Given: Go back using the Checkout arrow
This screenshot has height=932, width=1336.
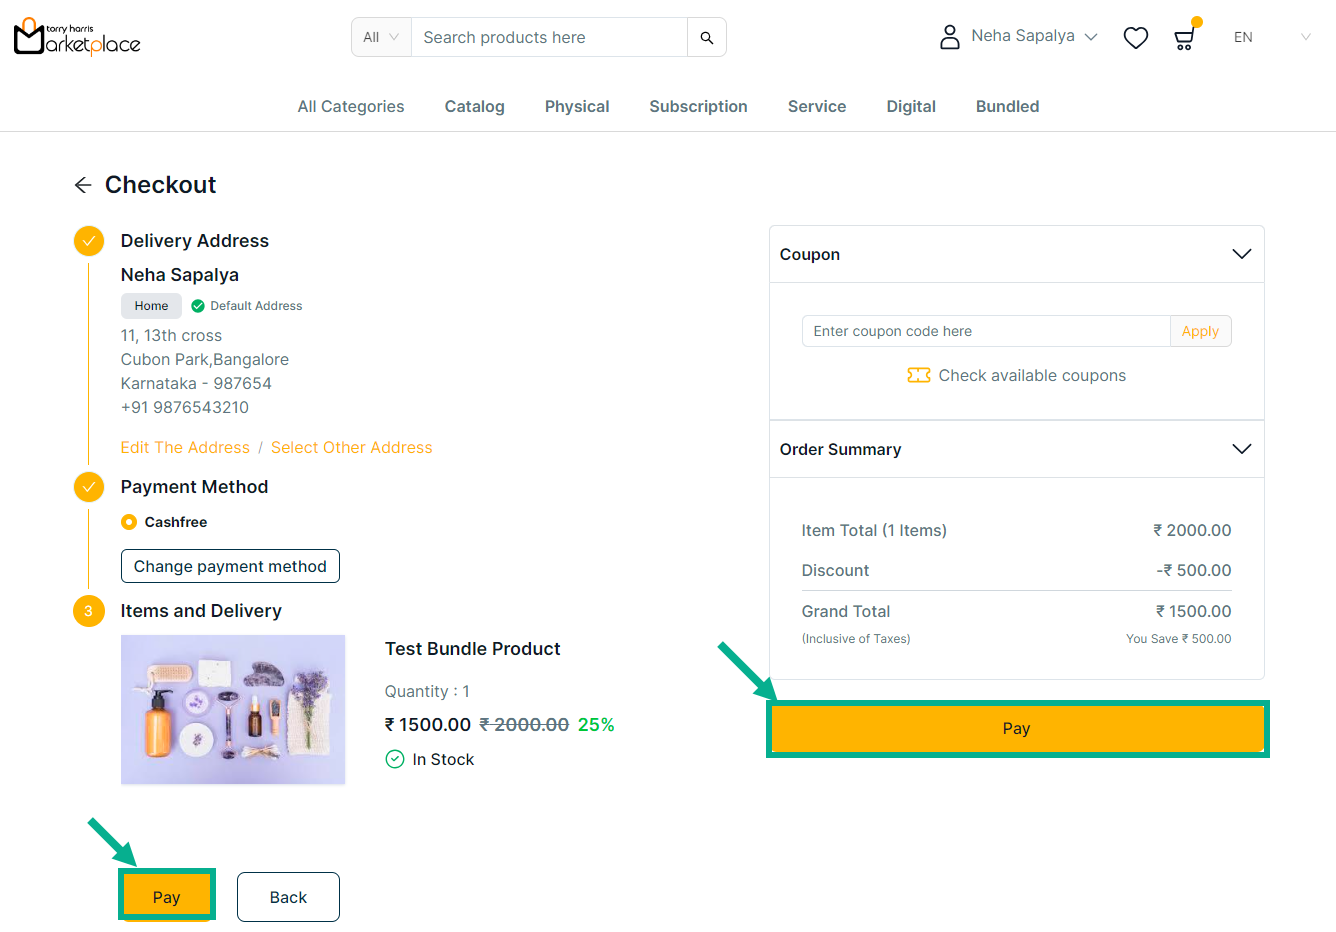Looking at the screenshot, I should coord(83,185).
